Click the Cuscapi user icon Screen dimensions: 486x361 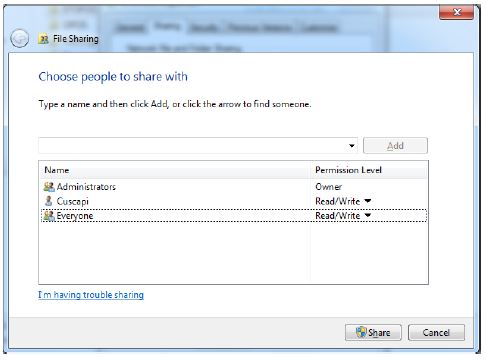click(x=49, y=201)
